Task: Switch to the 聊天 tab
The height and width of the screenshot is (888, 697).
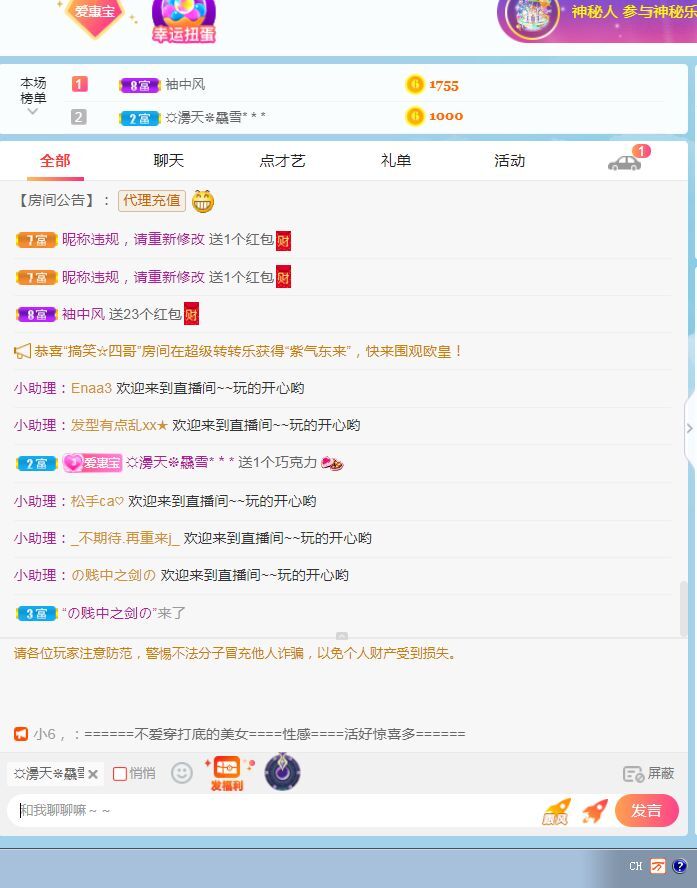Action: point(169,161)
